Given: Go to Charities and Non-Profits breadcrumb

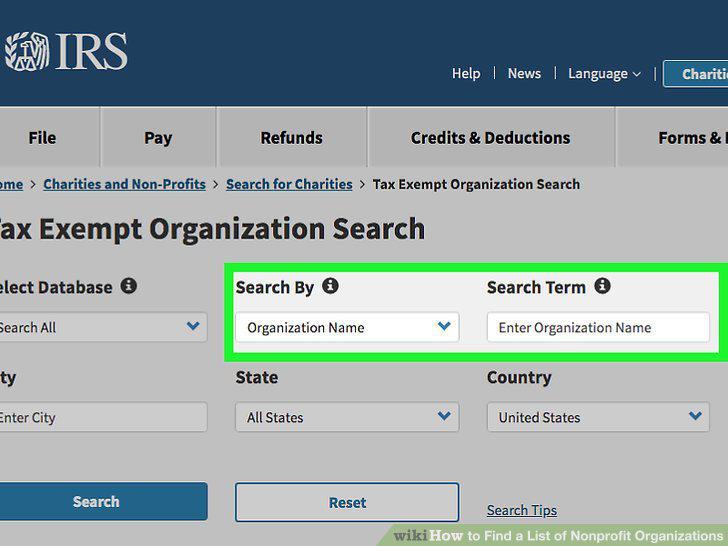Looking at the screenshot, I should click(x=124, y=184).
